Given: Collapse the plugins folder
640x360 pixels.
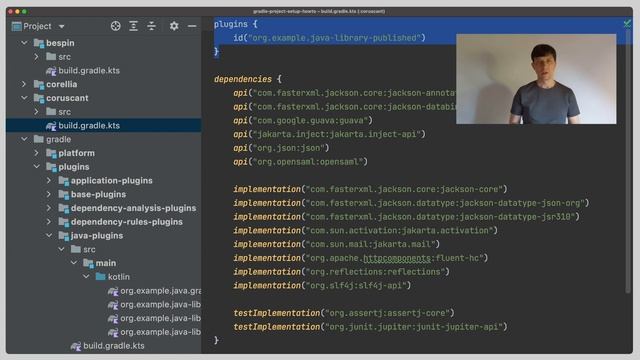Looking at the screenshot, I should click(36, 167).
